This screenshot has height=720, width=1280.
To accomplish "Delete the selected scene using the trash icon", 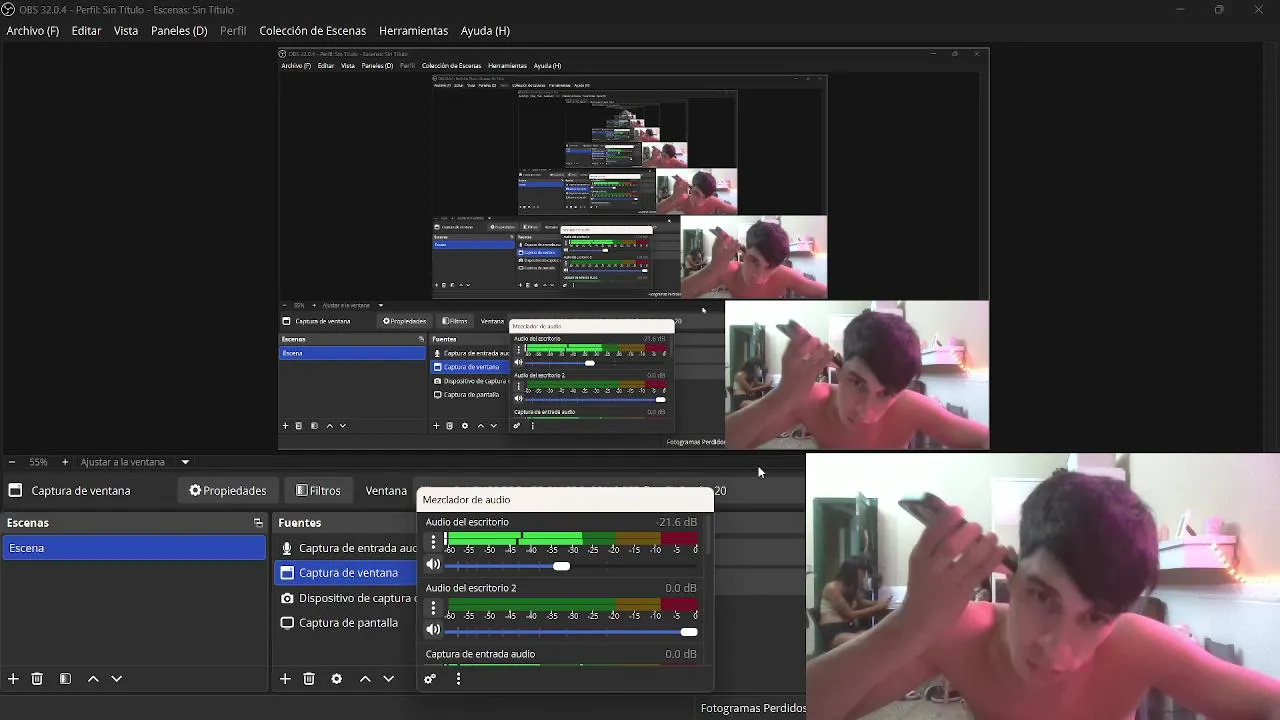I will pos(37,678).
